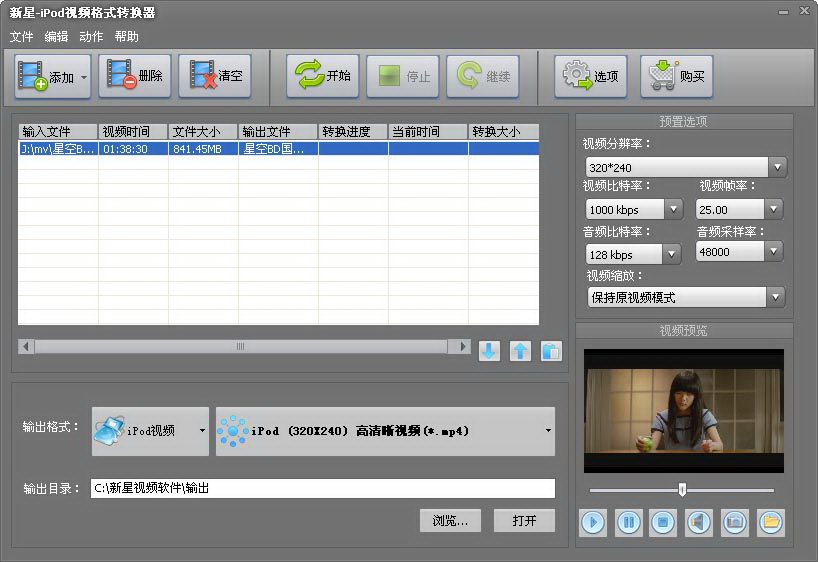Pause the video preview
Image resolution: width=818 pixels, height=562 pixels.
(x=628, y=522)
